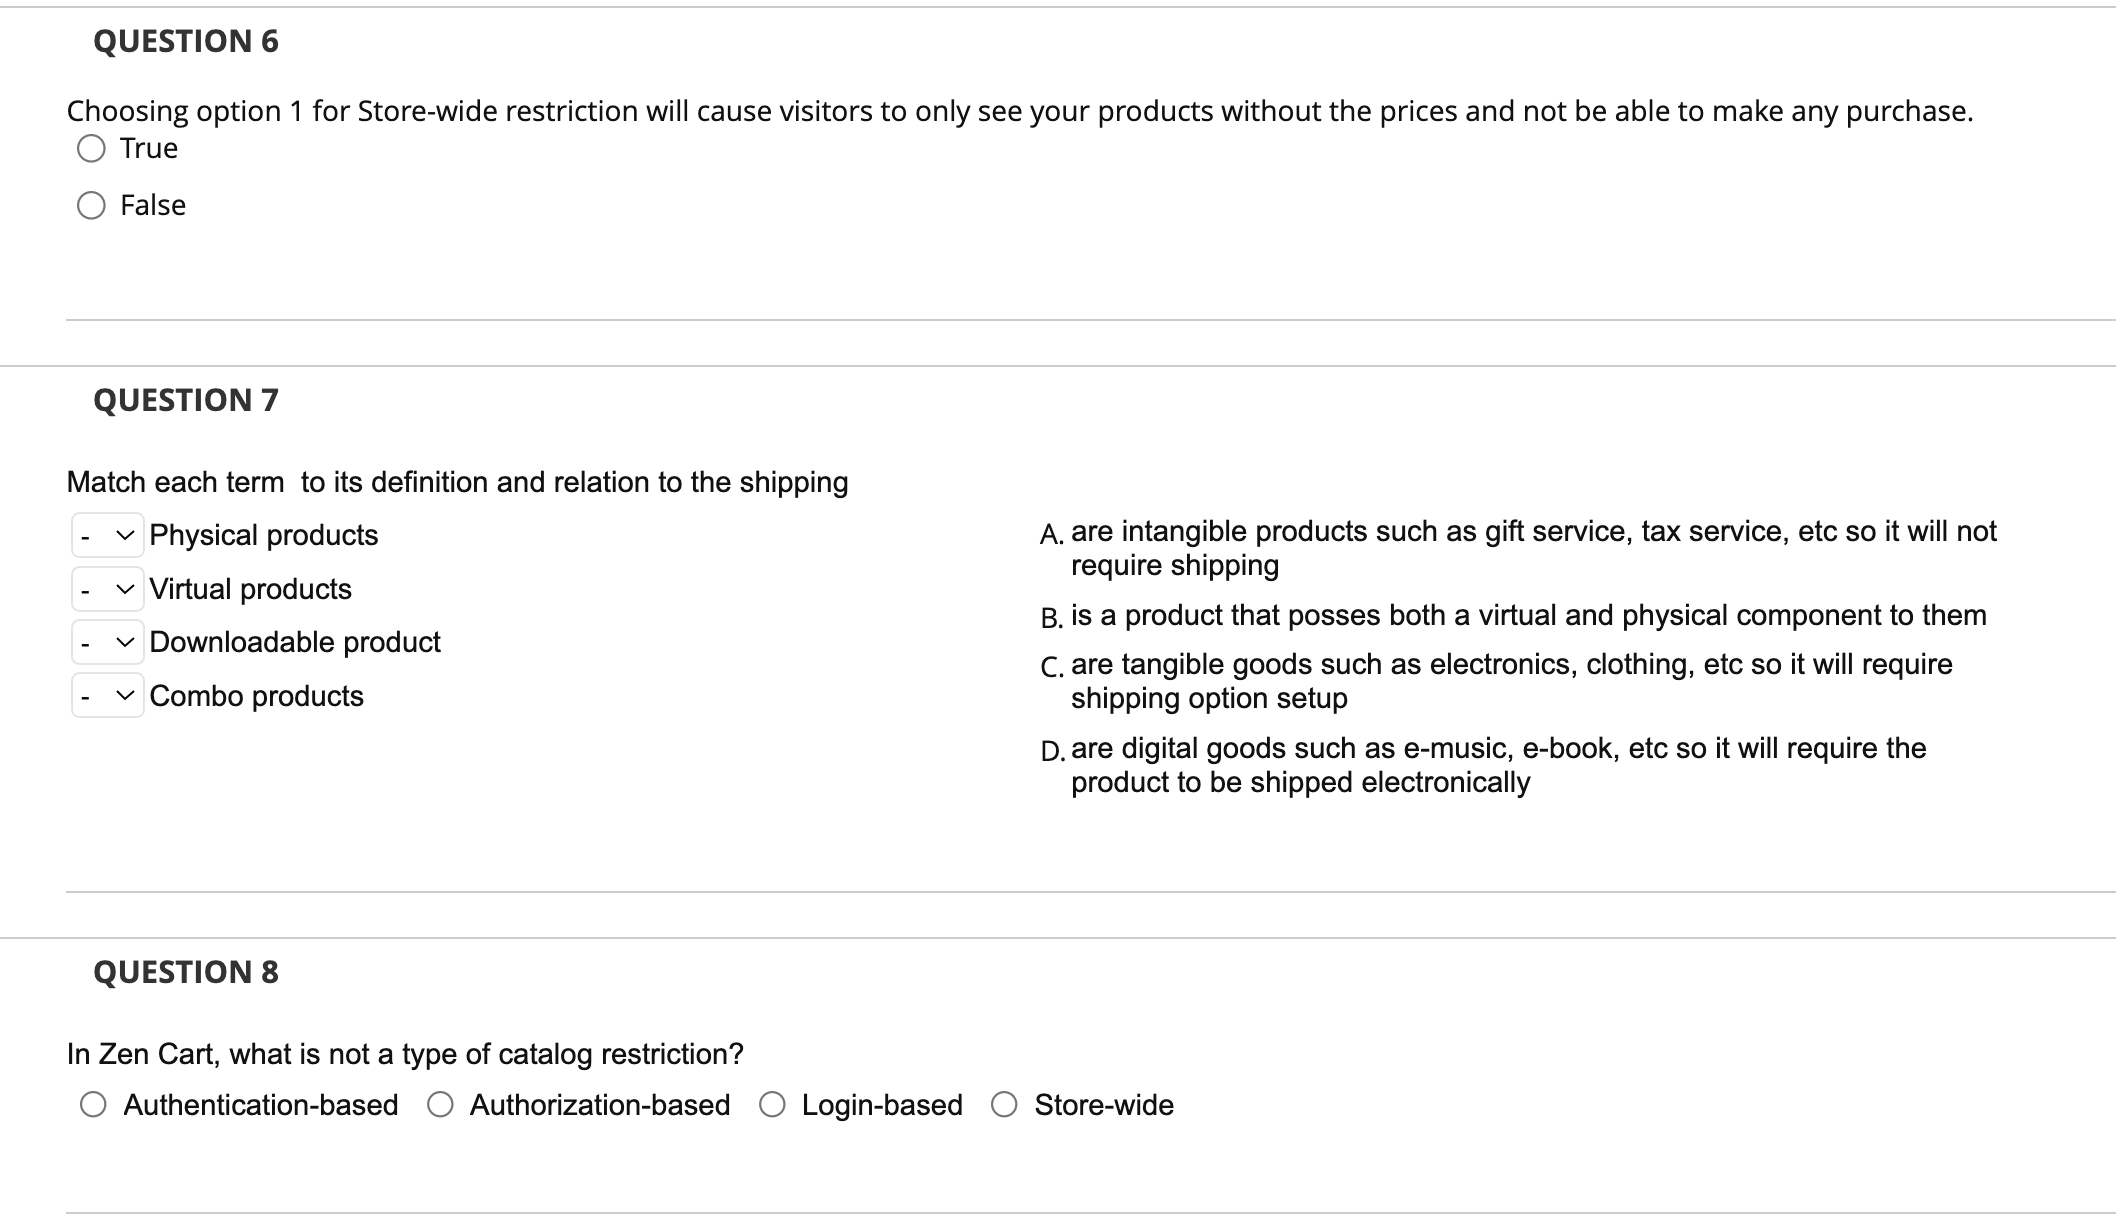2116x1220 pixels.
Task: Click the QUESTION 6 heading
Action: point(186,41)
